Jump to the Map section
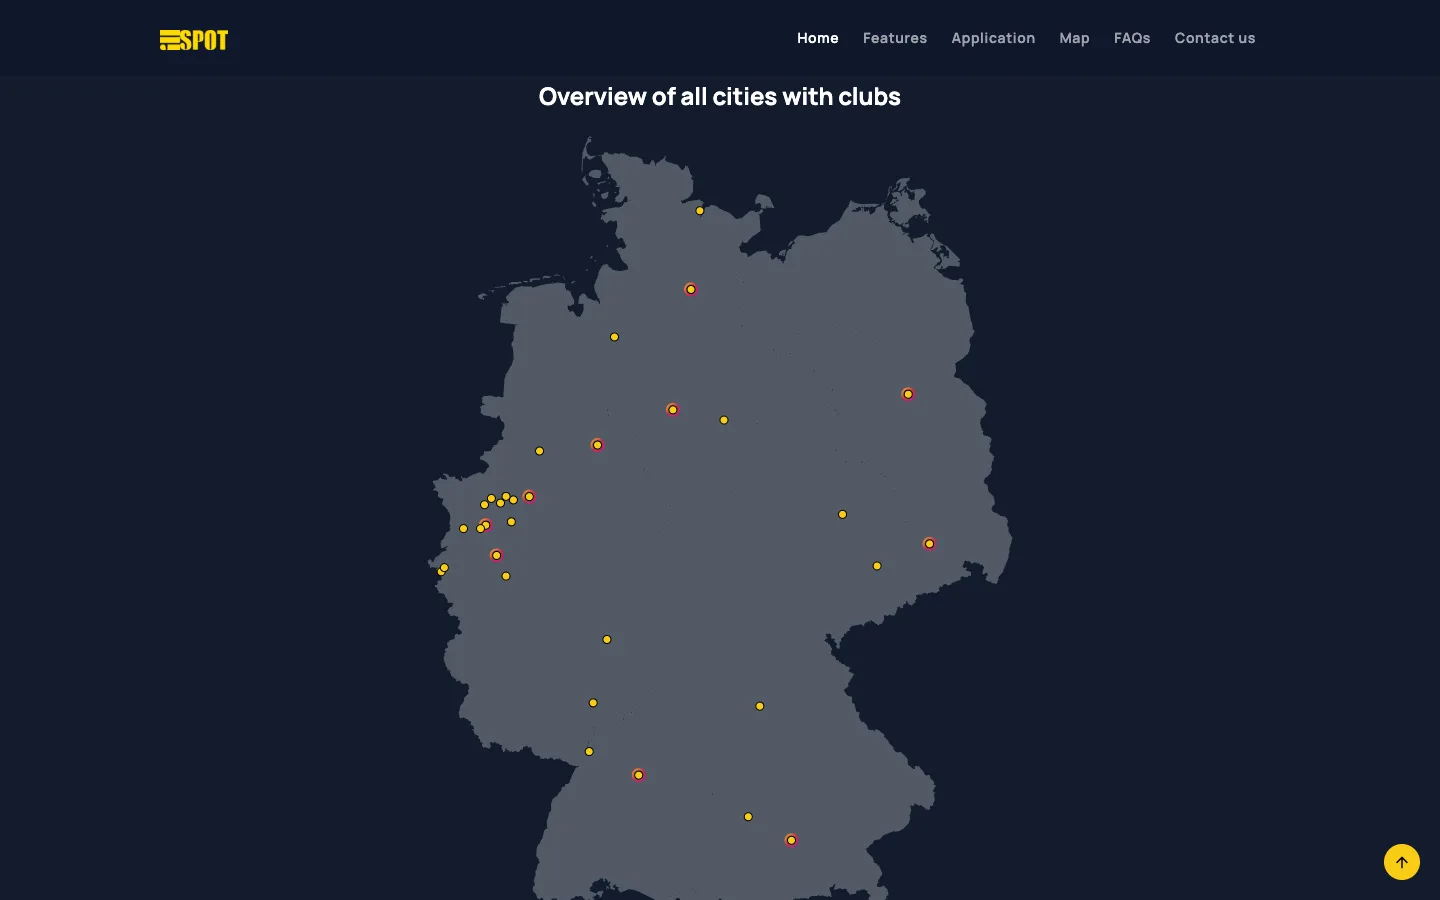Viewport: 1440px width, 900px height. (1074, 38)
